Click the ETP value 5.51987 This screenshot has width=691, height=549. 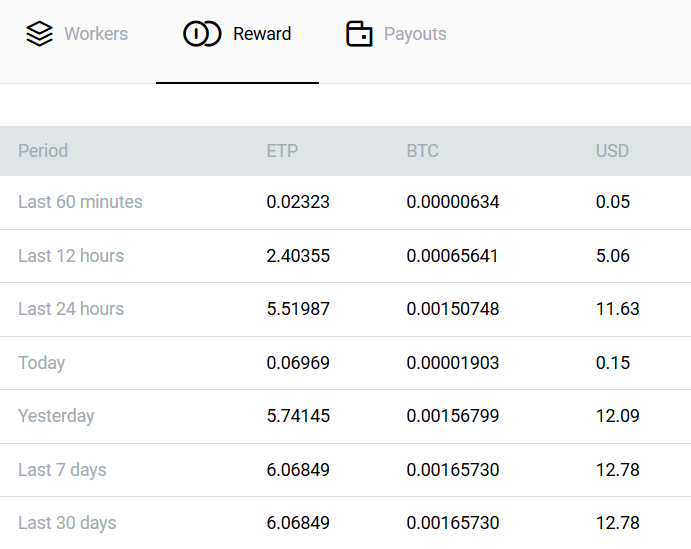[298, 309]
